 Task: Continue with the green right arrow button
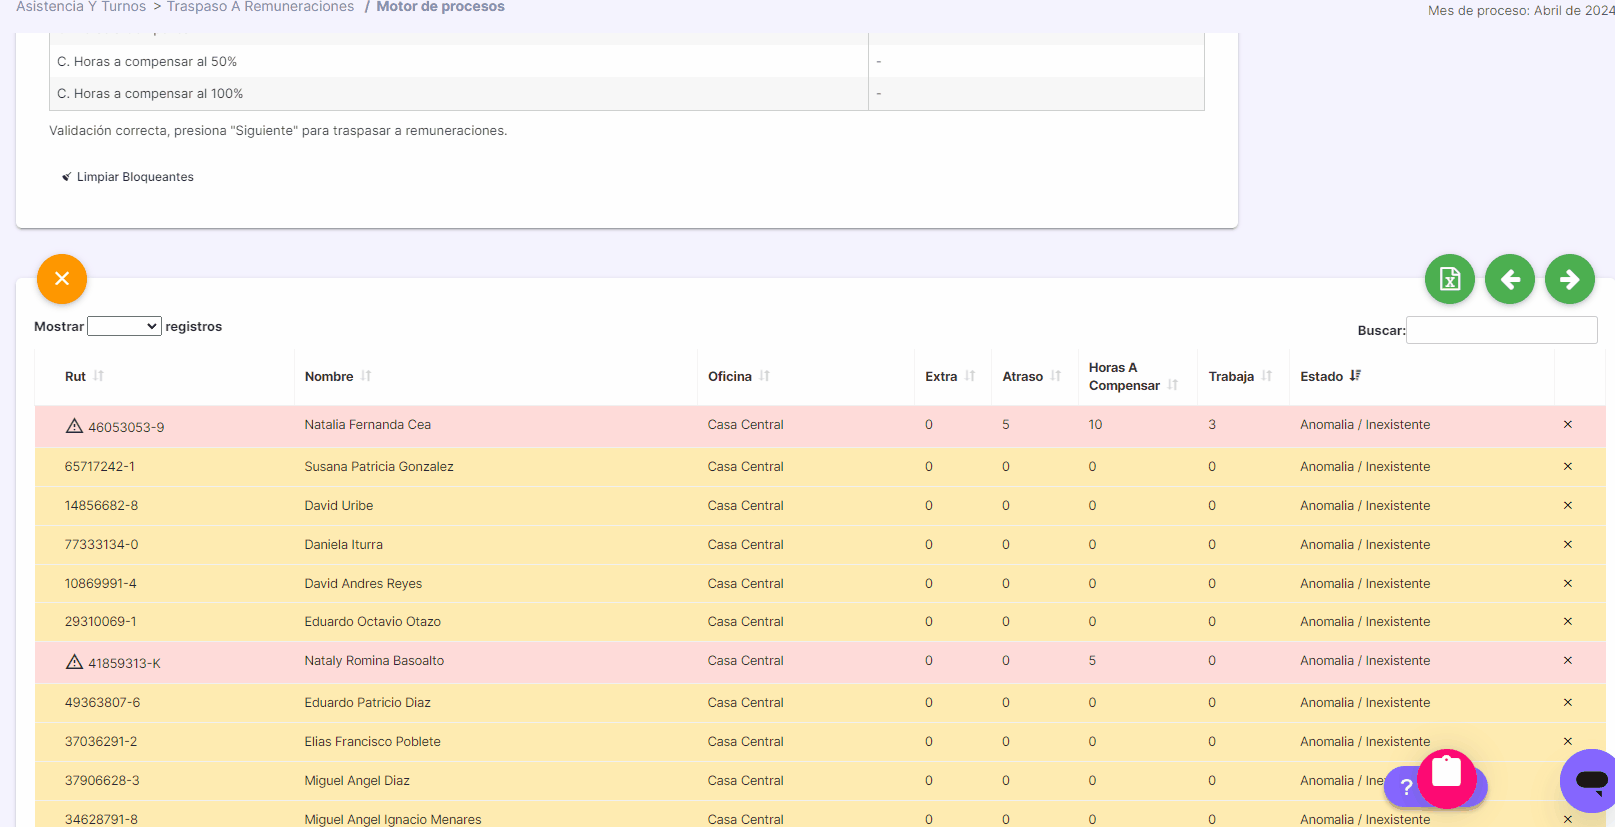point(1570,279)
